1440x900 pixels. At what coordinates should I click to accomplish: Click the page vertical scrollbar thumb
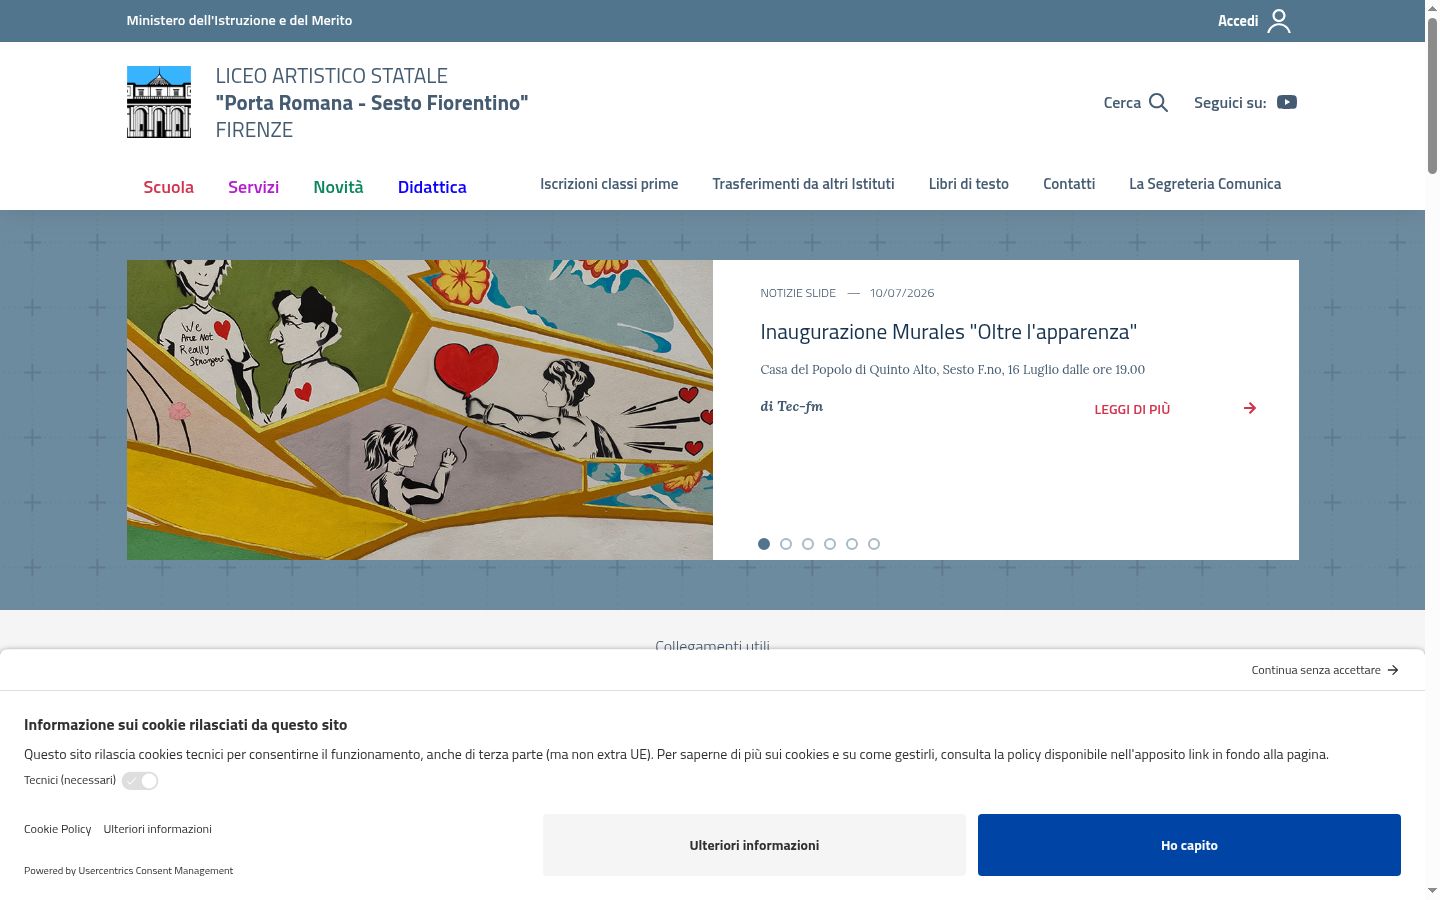(x=1432, y=95)
